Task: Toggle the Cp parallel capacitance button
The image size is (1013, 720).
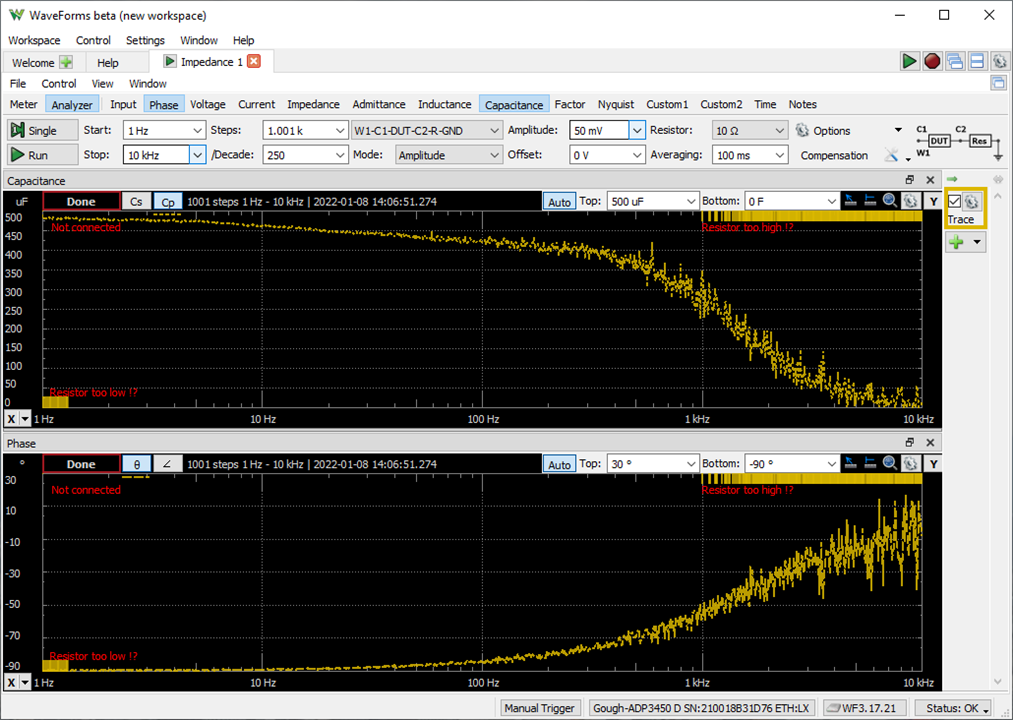Action: click(x=168, y=202)
